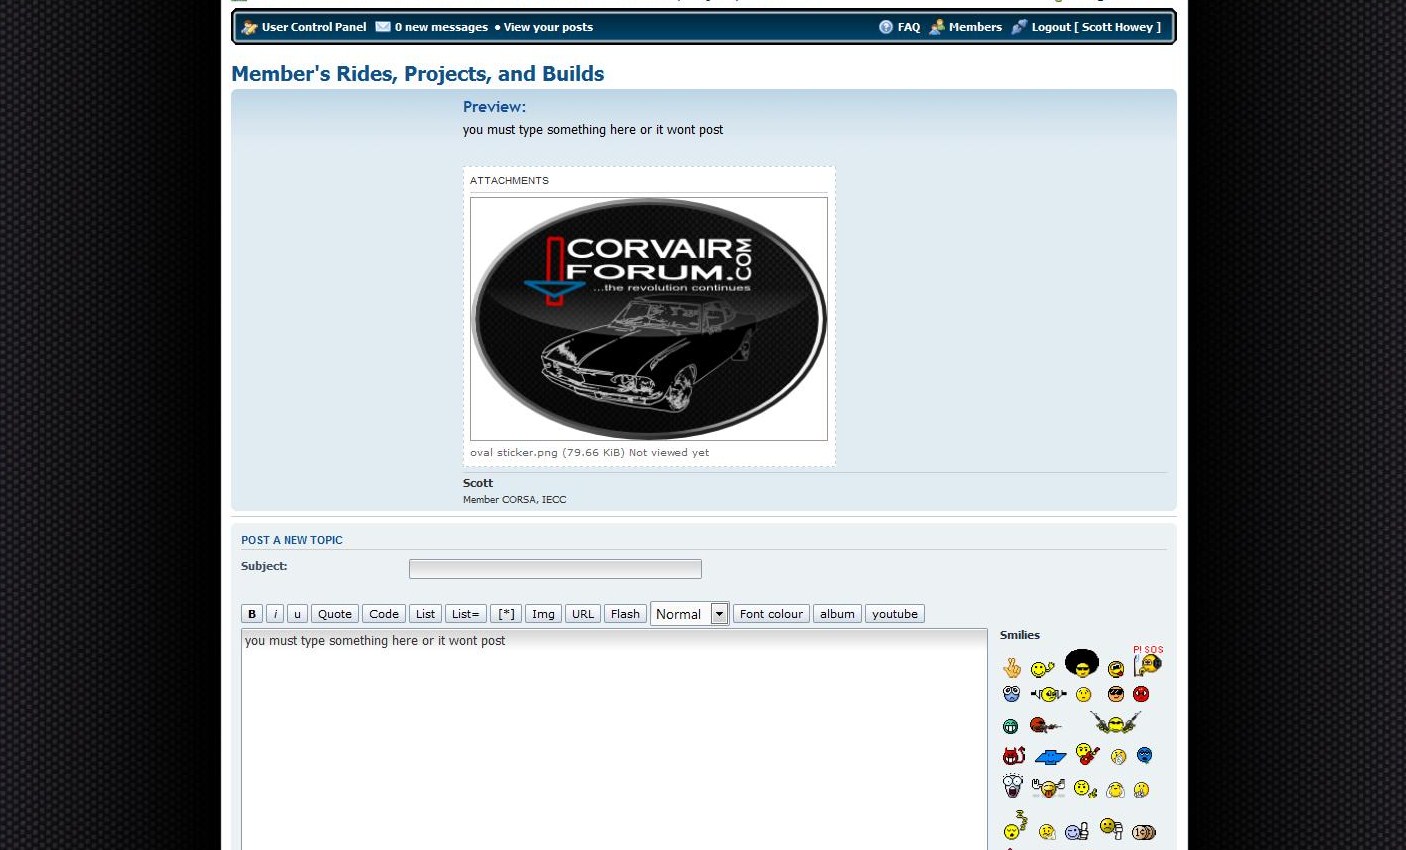
Task: Click the 'oval sticker.png (79.66 KiB)' caption
Action: (x=549, y=453)
